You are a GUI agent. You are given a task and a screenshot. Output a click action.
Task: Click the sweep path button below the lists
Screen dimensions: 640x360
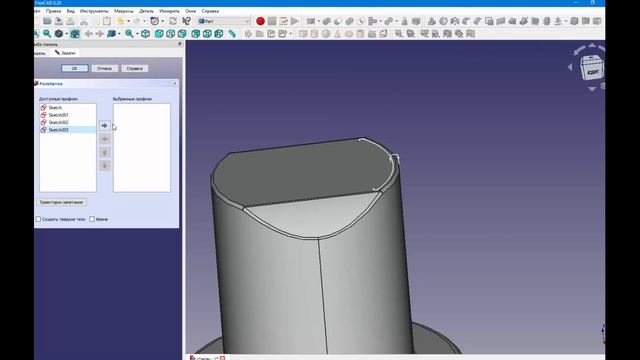61,202
